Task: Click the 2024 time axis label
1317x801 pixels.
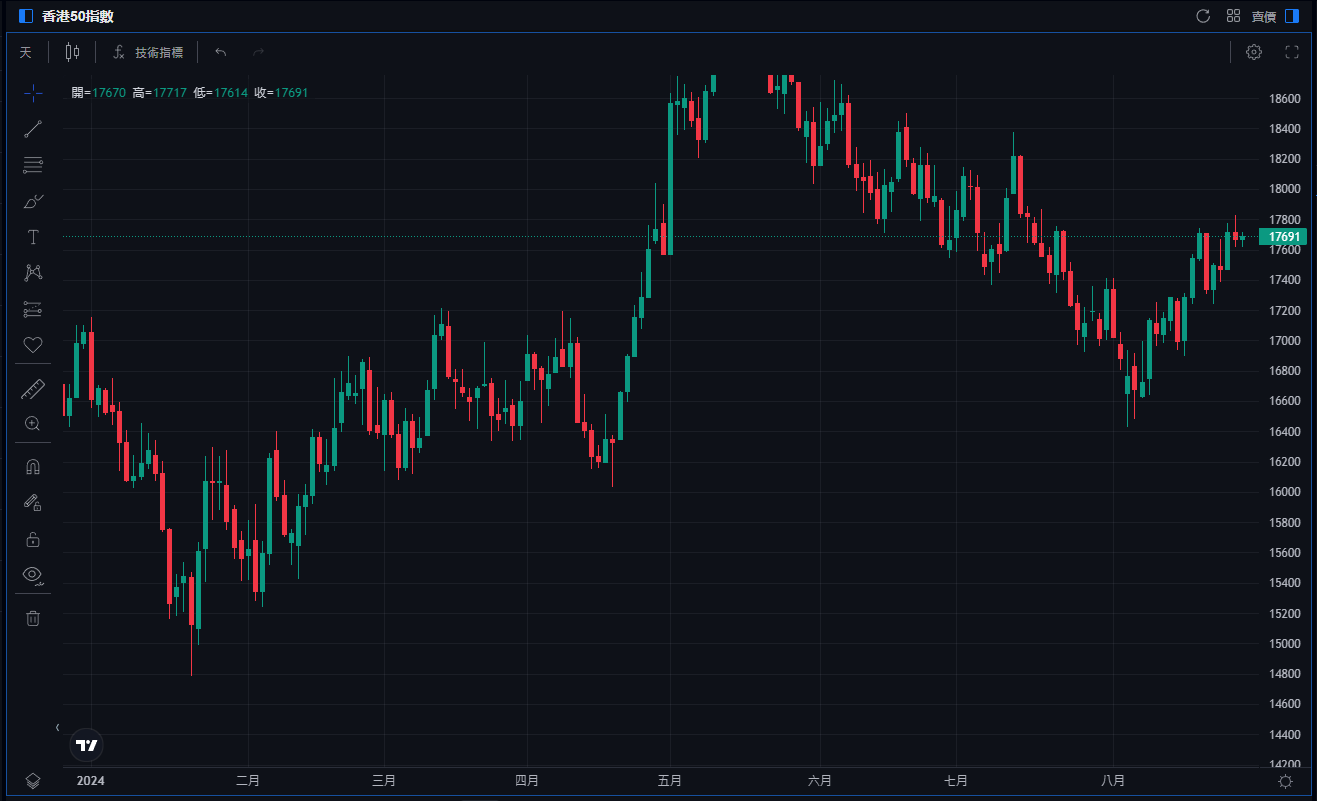Action: click(91, 781)
